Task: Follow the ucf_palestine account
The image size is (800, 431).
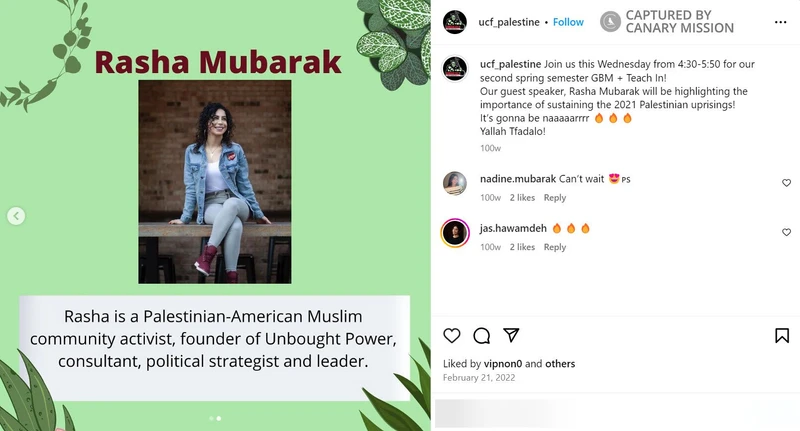Action: click(x=568, y=22)
